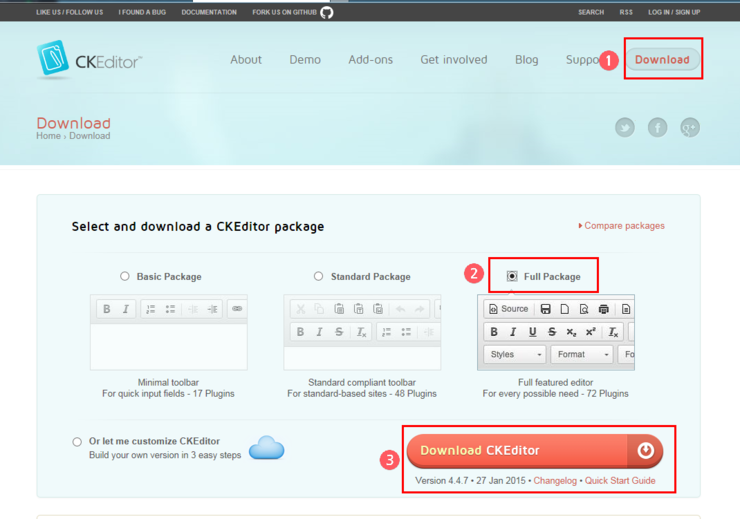This screenshot has height=519, width=740.
Task: Open the Styles dropdown in Full preview
Action: (x=515, y=354)
